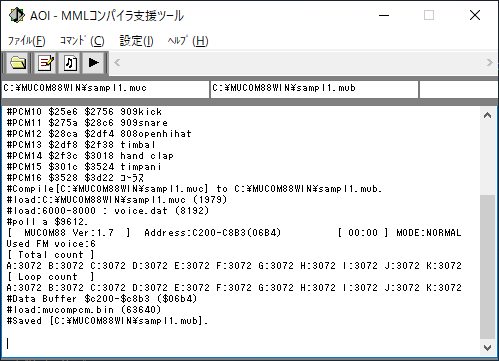Click the music note compile icon
The image size is (499, 361).
point(70,63)
